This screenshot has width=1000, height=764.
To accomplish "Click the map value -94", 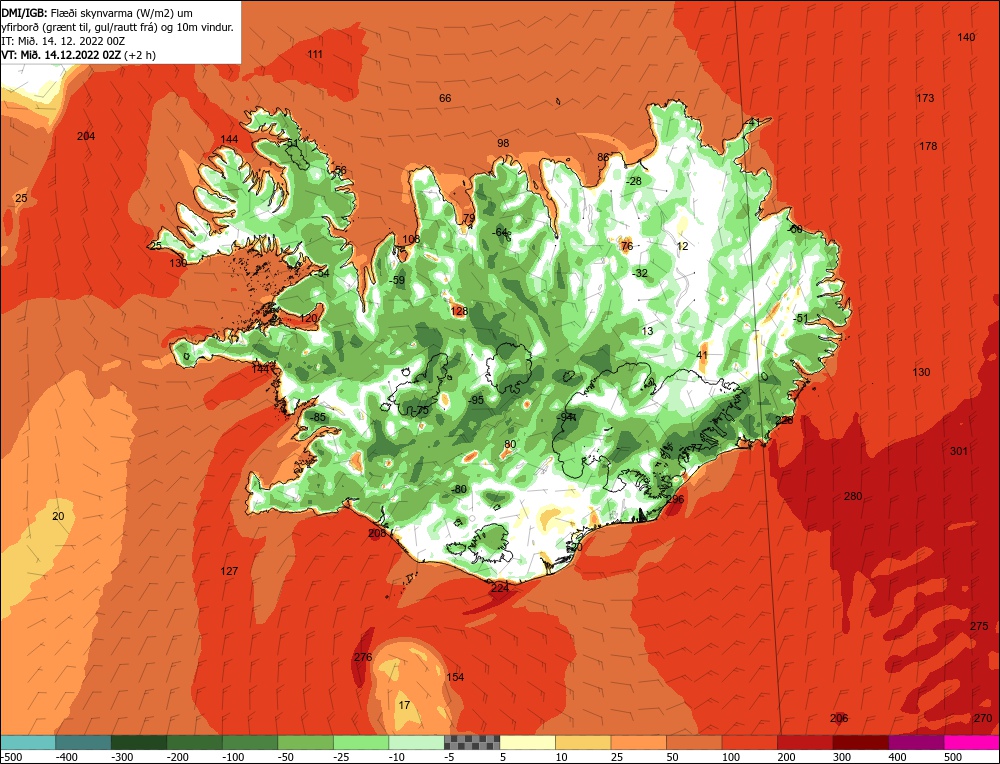I will point(566,417).
